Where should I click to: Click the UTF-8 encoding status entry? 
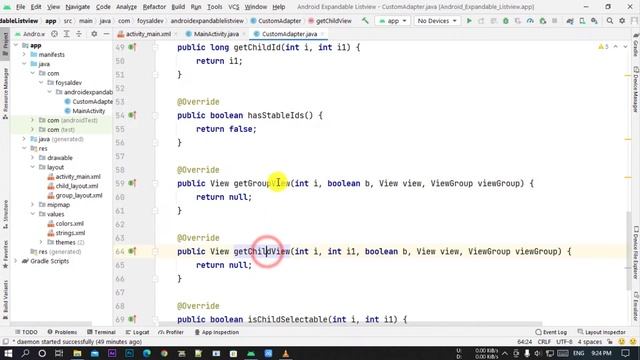click(x=564, y=342)
